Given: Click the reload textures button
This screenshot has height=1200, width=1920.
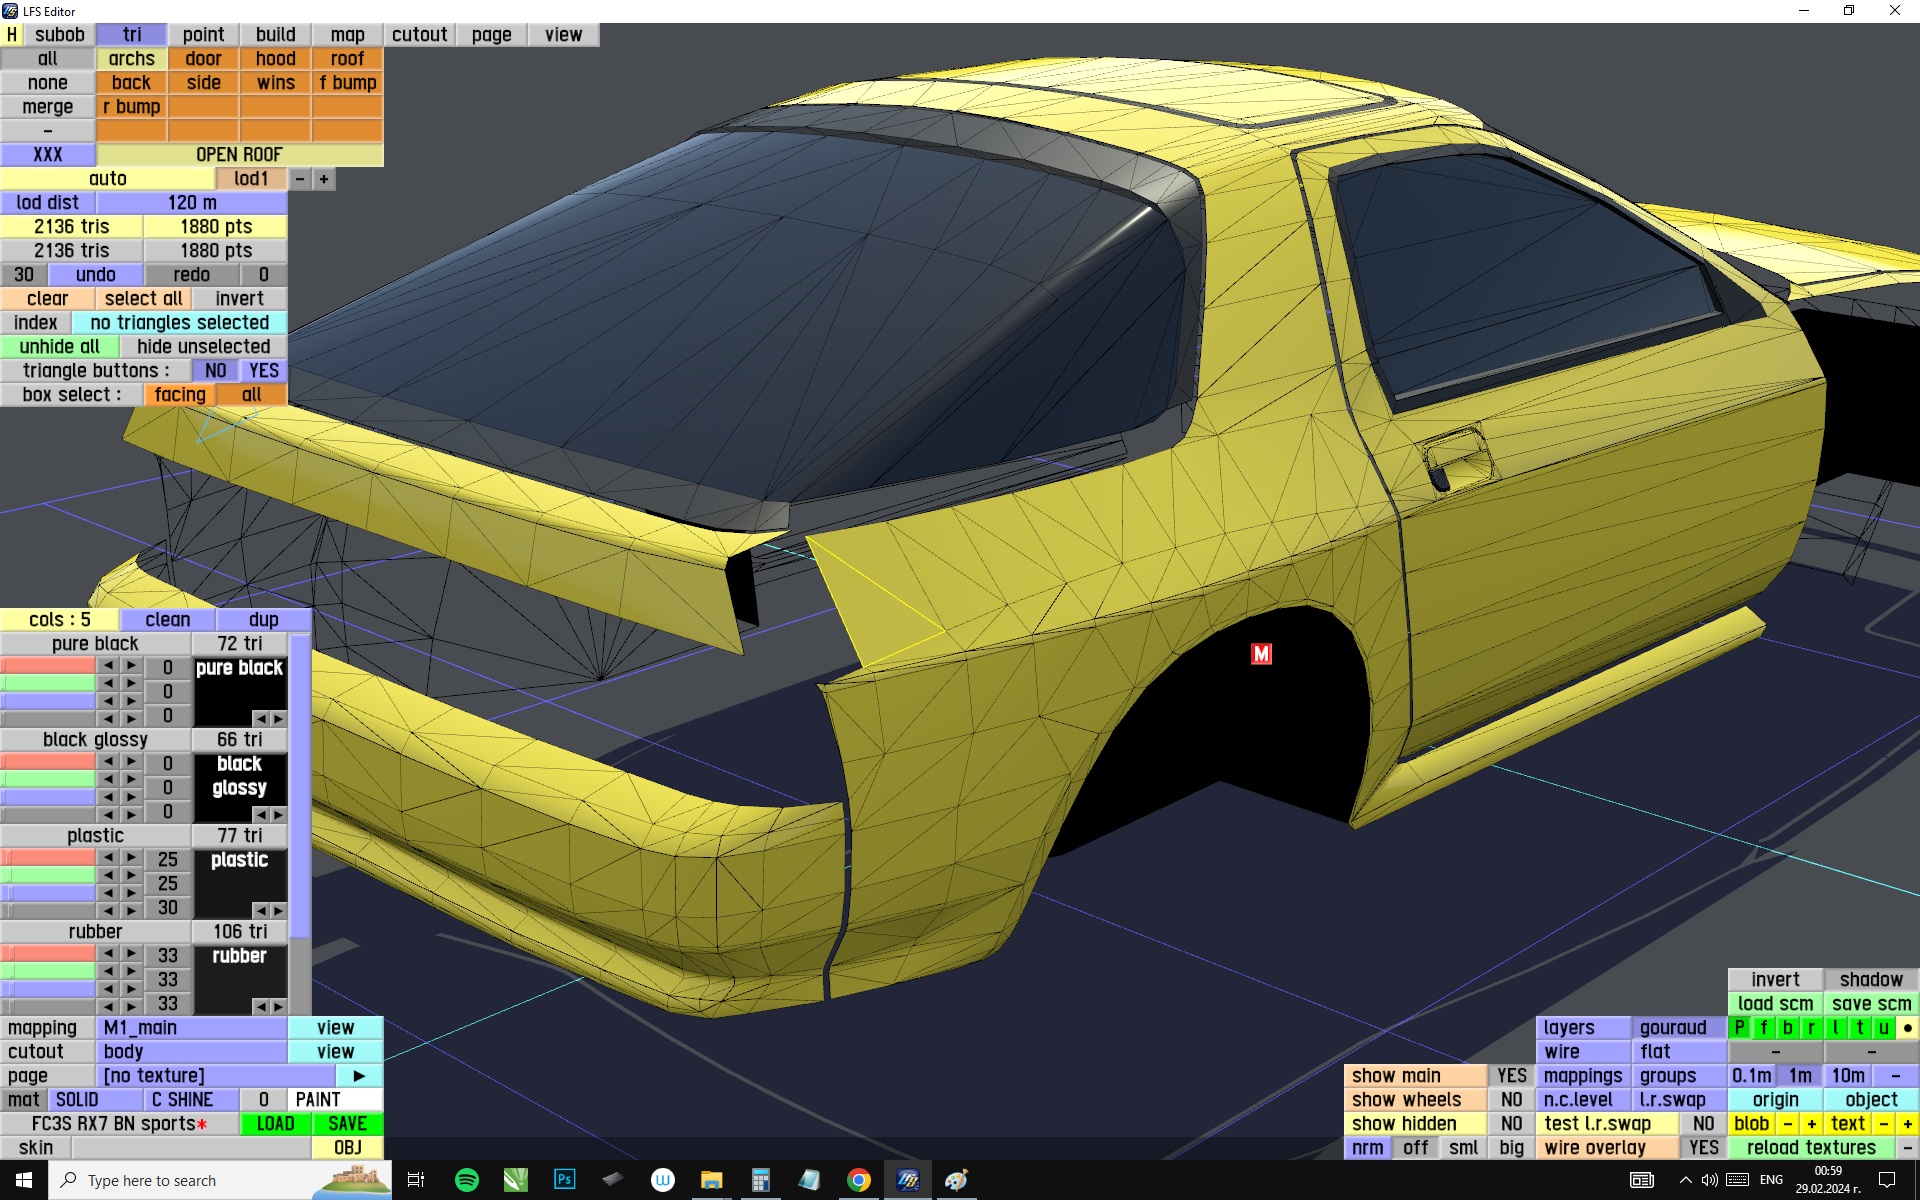Looking at the screenshot, I should [1811, 1148].
